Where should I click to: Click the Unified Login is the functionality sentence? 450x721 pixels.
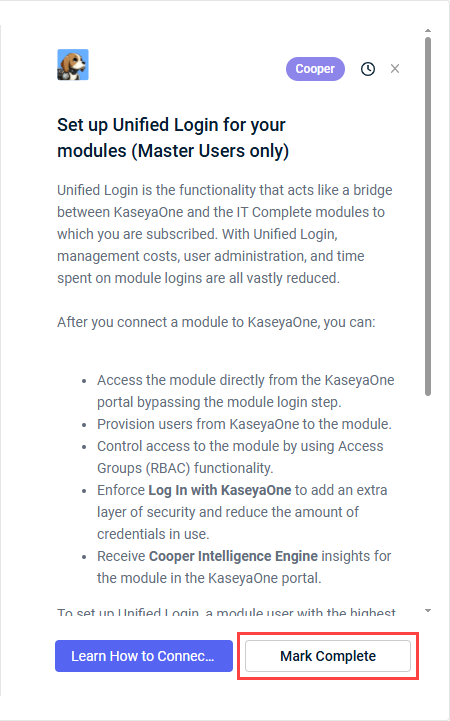coord(225,234)
